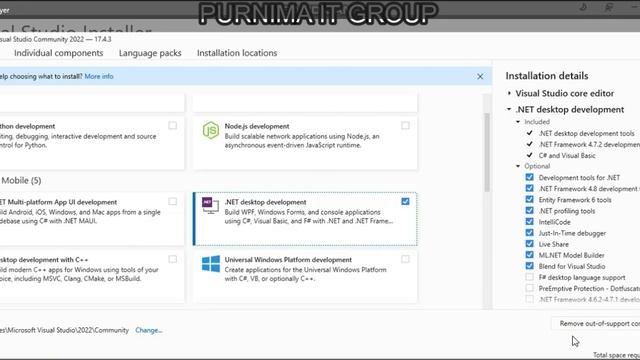Check F# desktop language support option
The width and height of the screenshot is (640, 360).
(529, 277)
